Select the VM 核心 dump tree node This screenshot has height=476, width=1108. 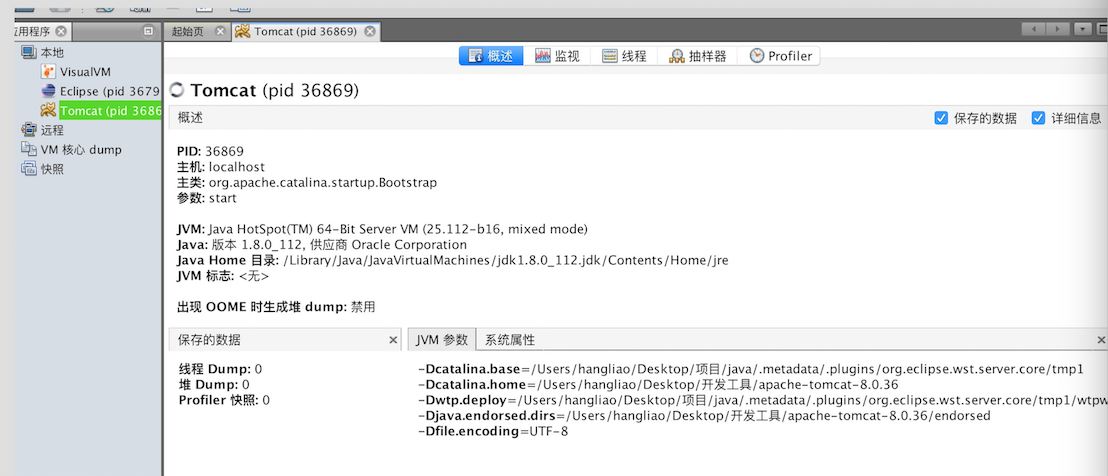(x=81, y=150)
